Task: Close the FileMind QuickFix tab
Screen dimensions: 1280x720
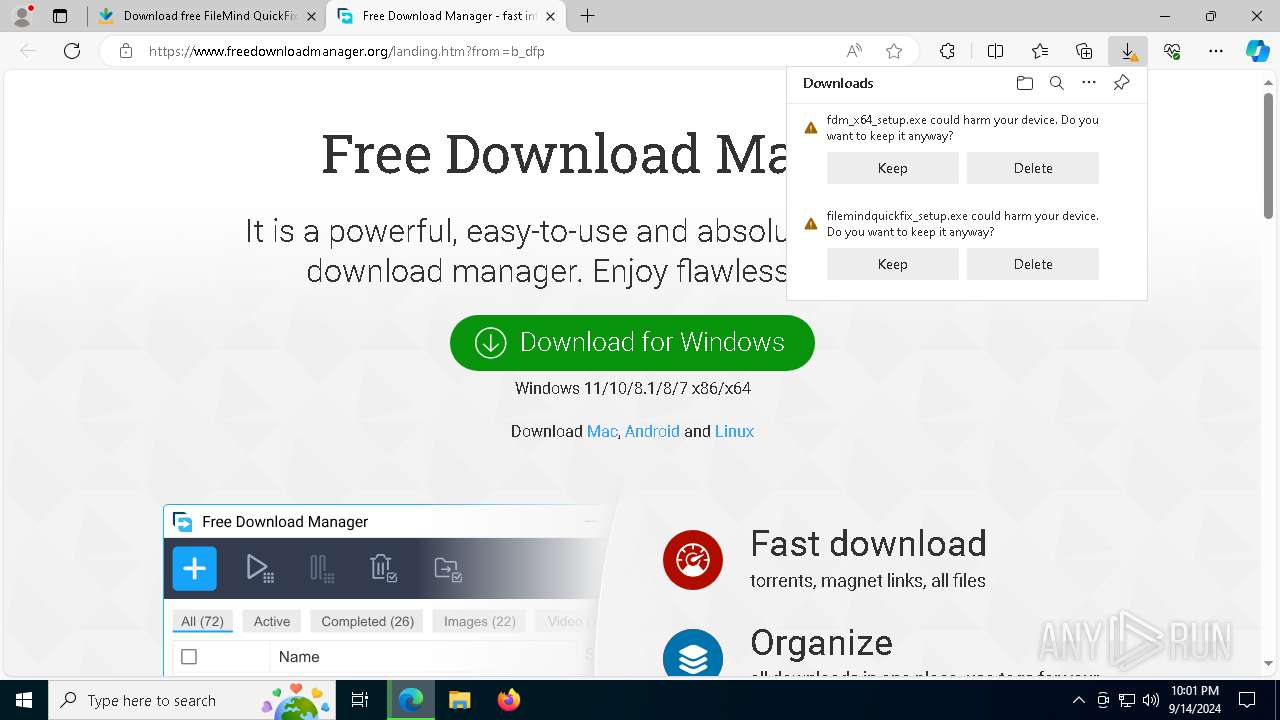Action: tap(311, 16)
